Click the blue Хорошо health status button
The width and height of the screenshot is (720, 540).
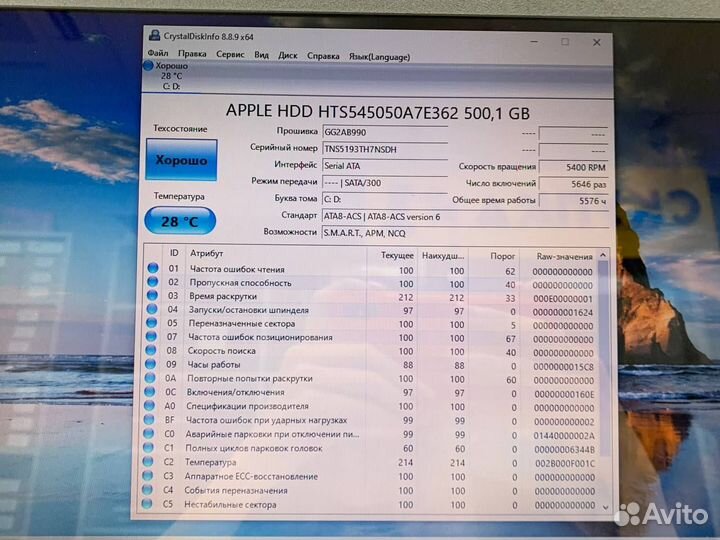click(181, 160)
